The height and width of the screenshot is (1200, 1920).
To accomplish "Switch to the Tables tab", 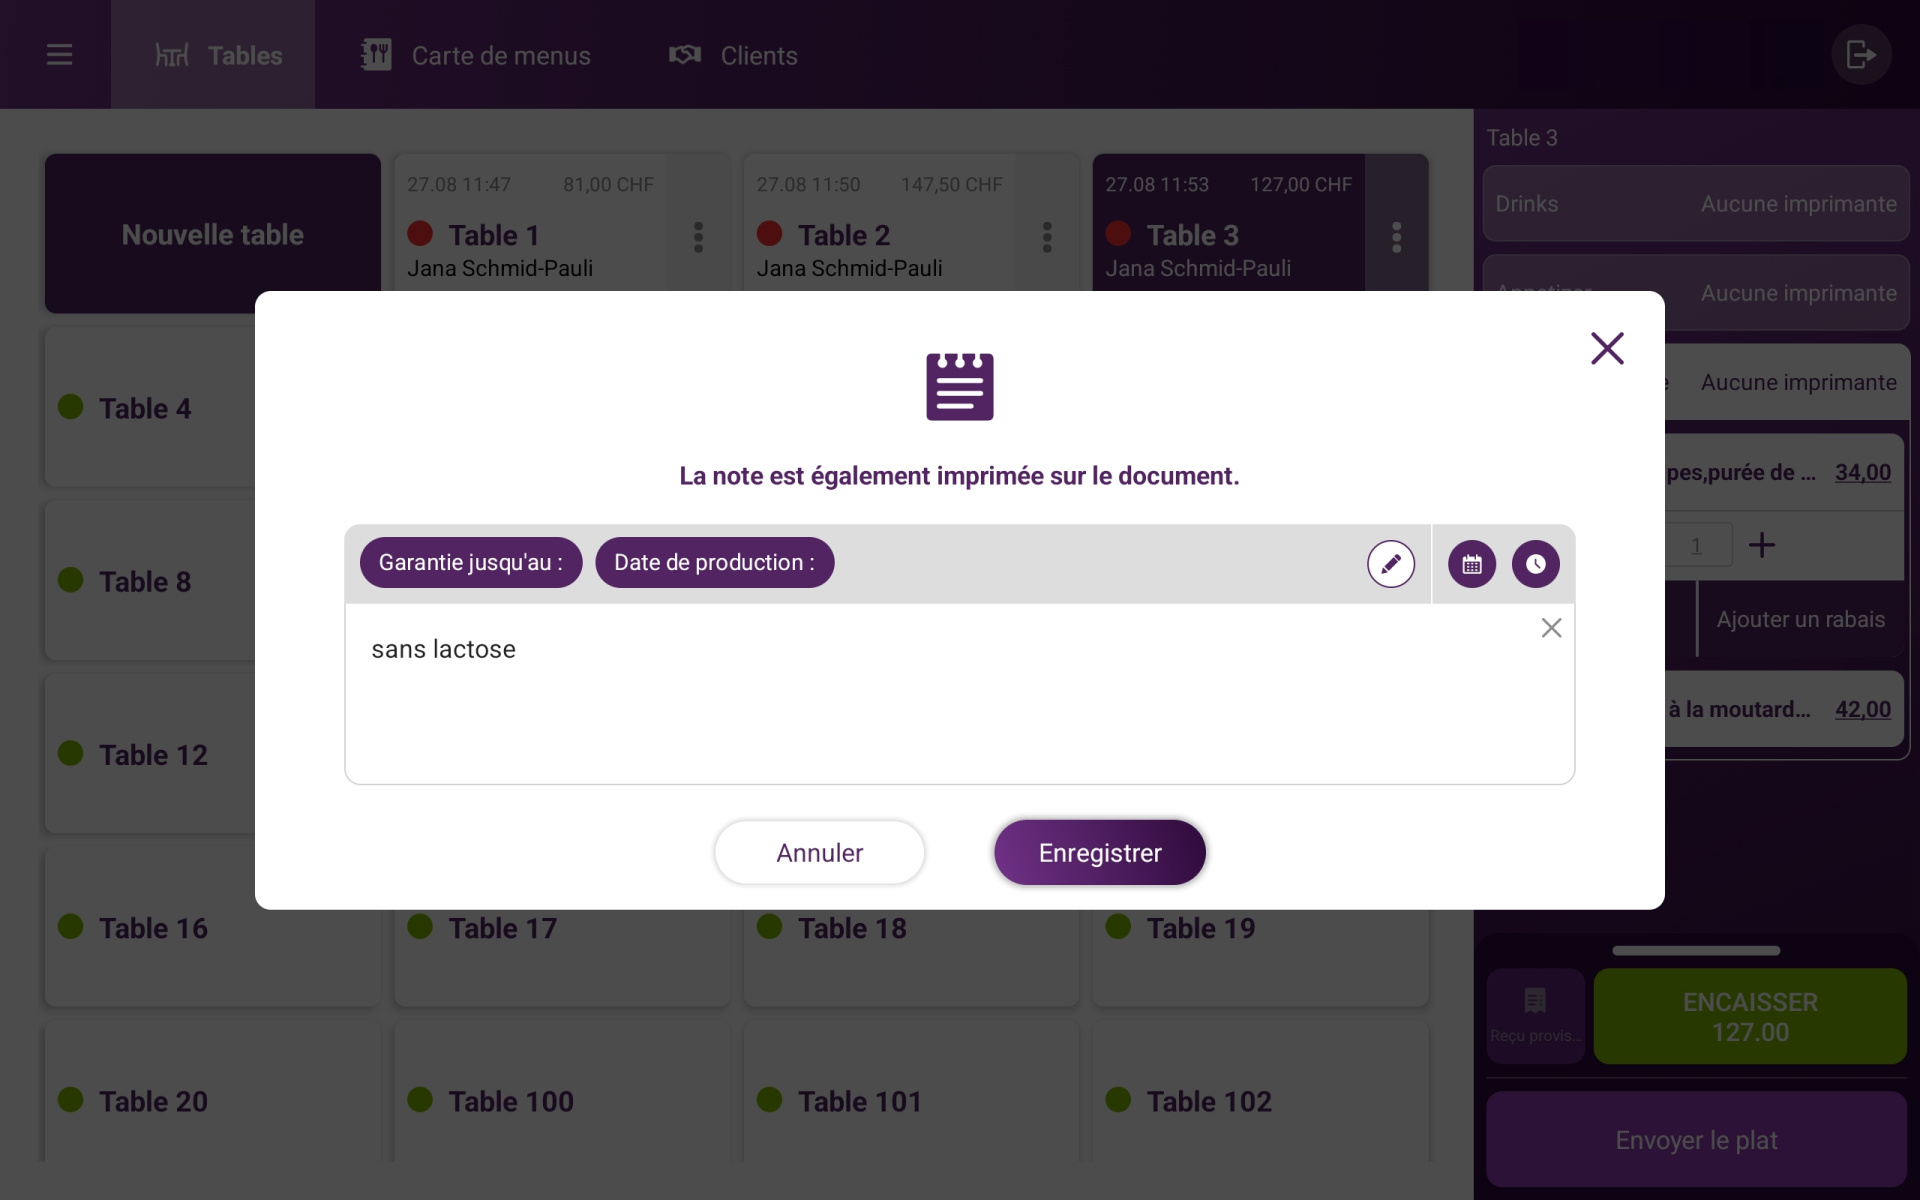I will (x=218, y=55).
